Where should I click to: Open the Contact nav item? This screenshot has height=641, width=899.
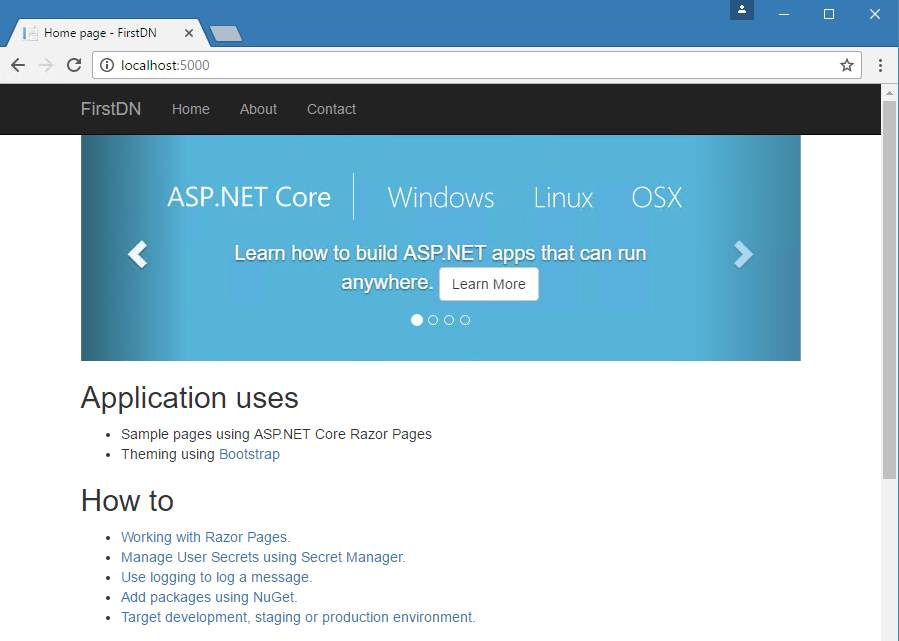[331, 109]
